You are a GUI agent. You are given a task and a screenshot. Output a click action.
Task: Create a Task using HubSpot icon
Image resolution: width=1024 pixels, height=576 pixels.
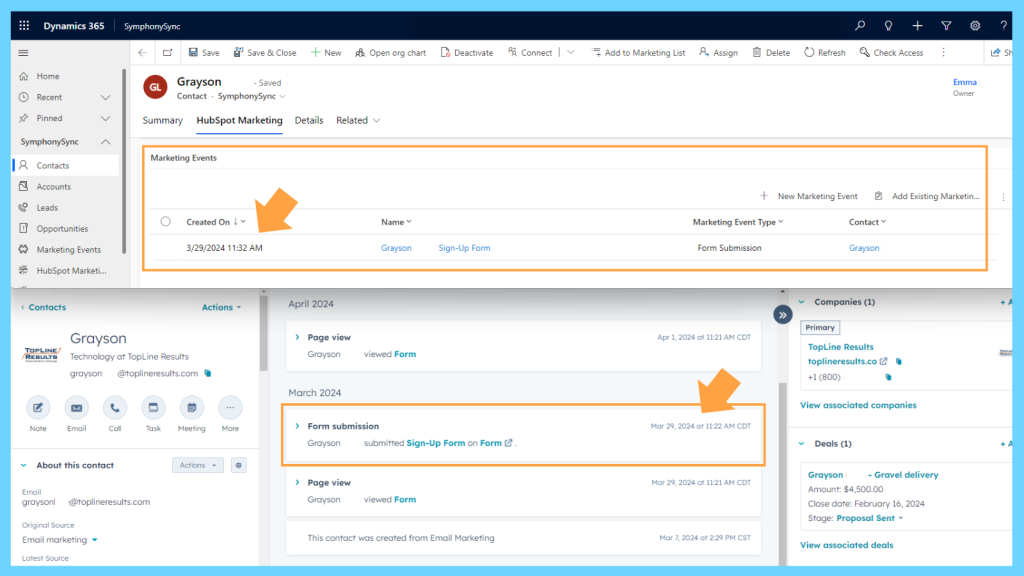[153, 408]
